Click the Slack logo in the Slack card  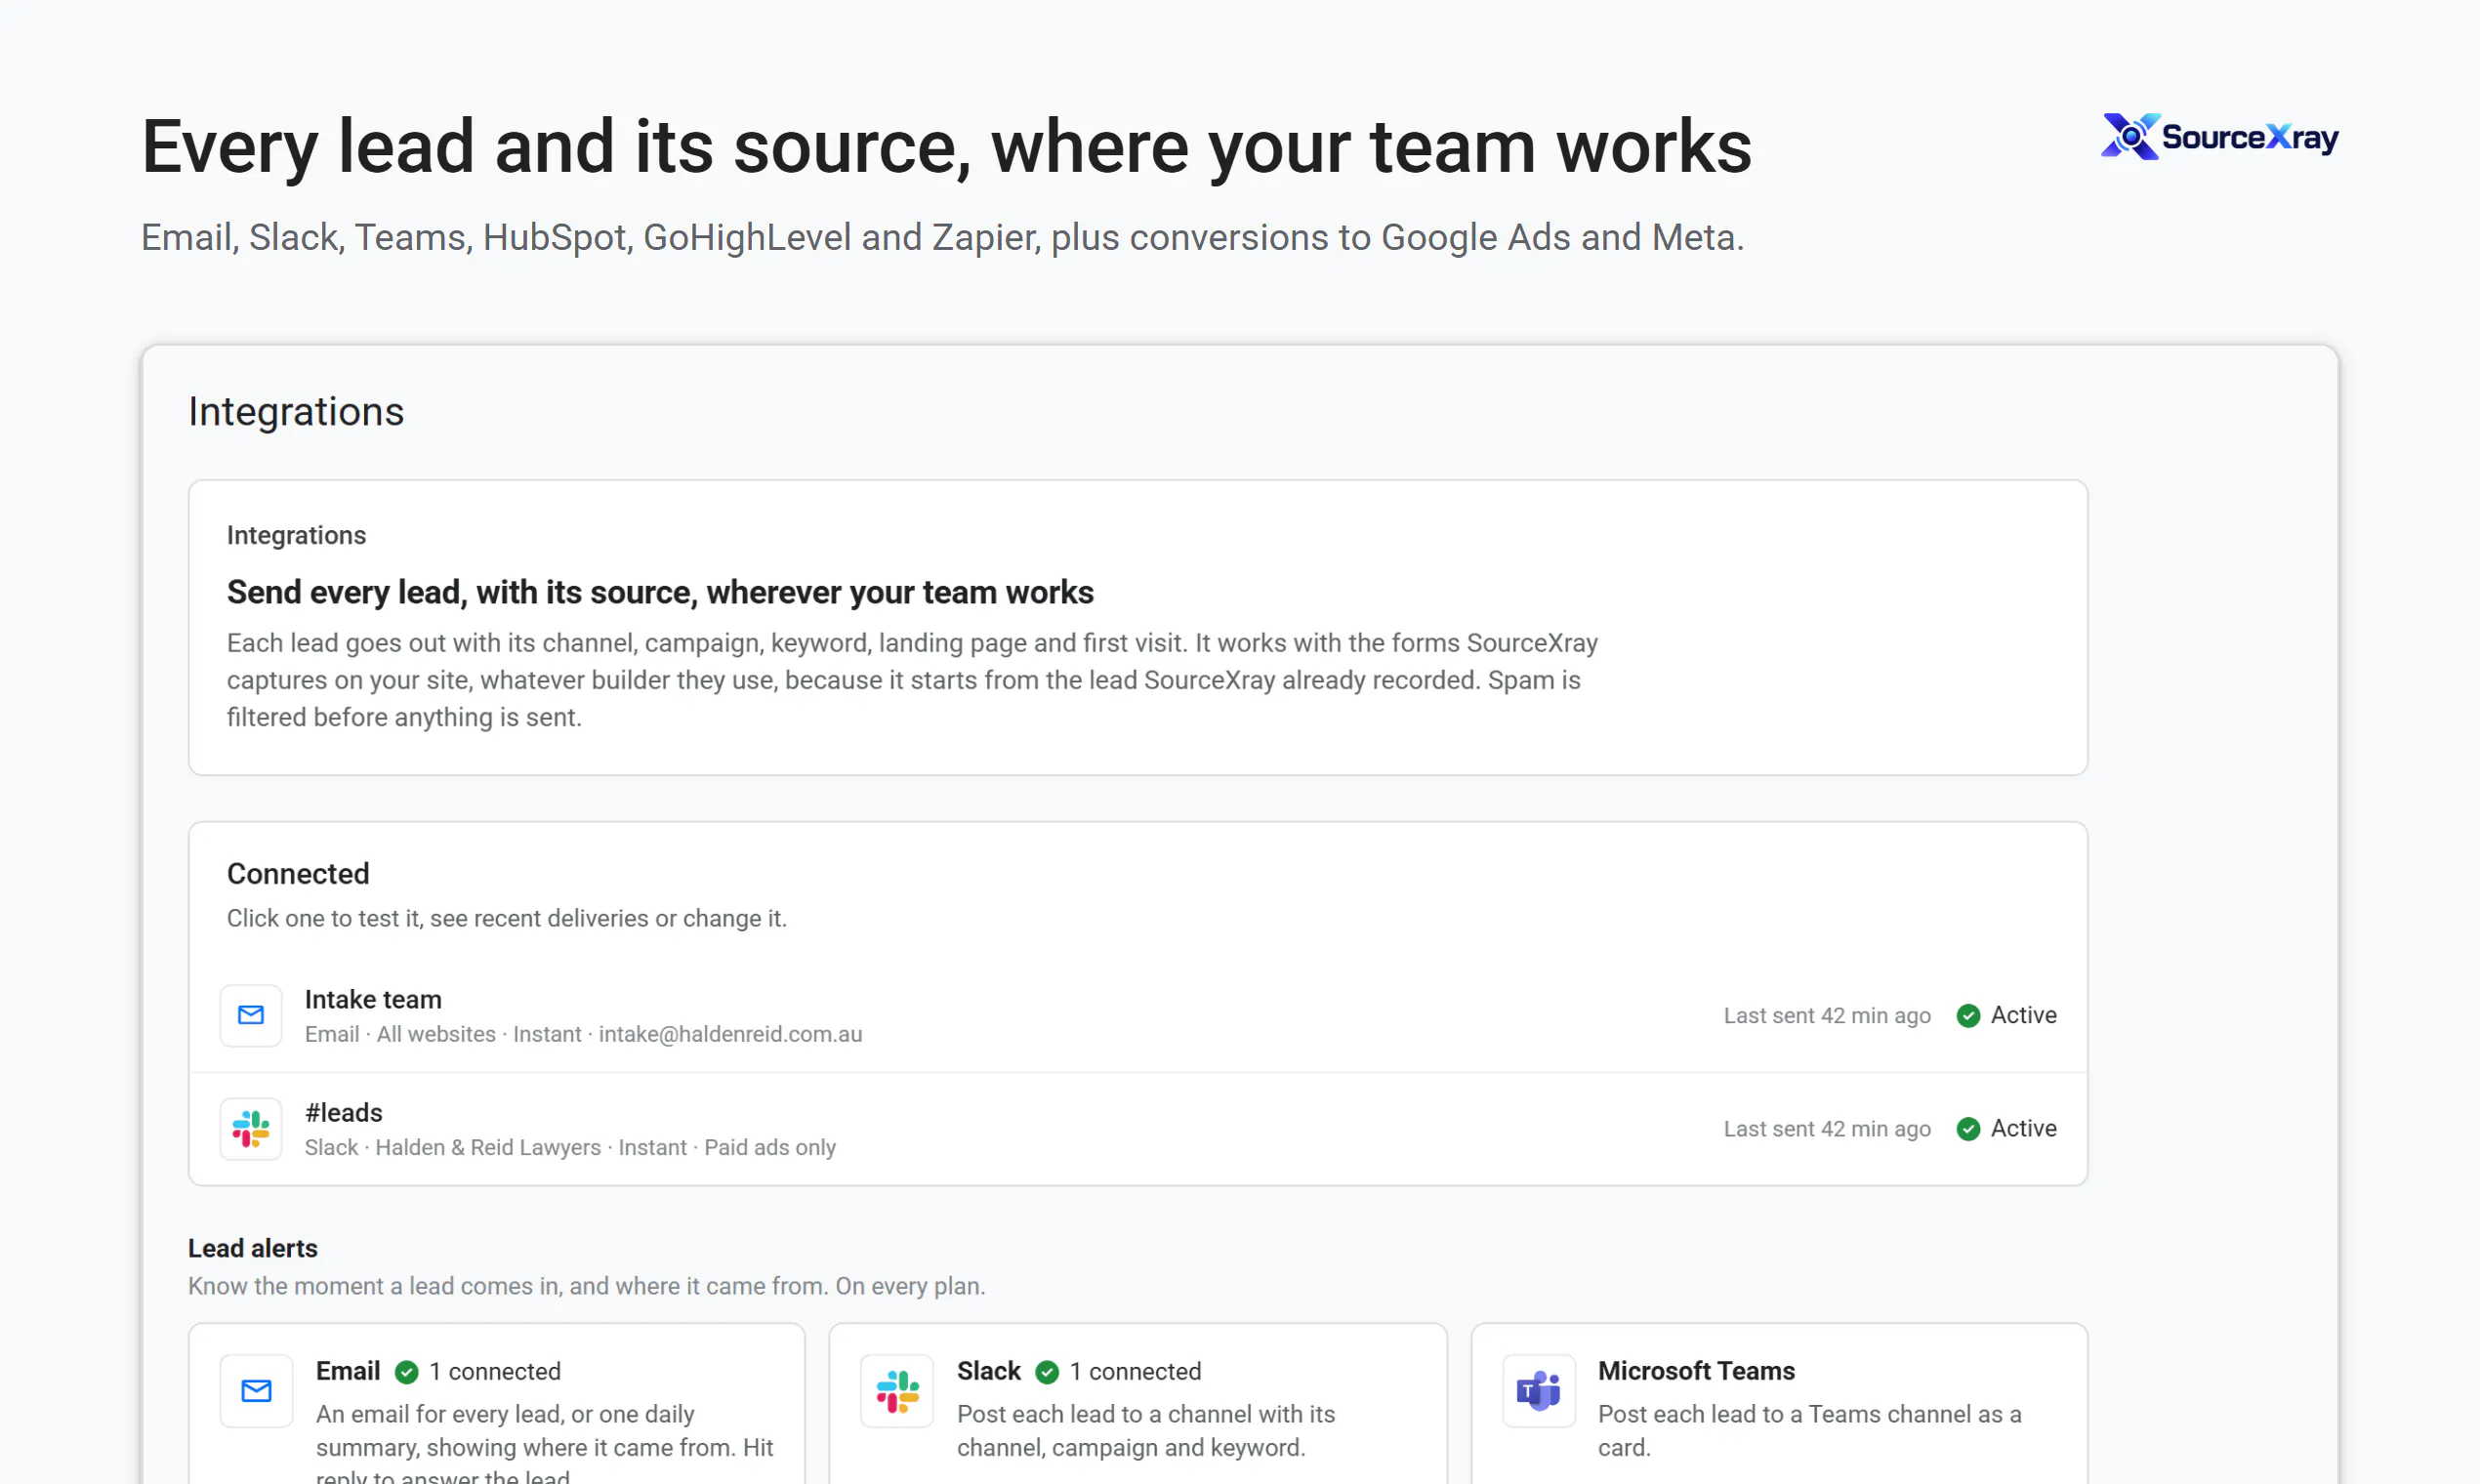click(x=897, y=1390)
